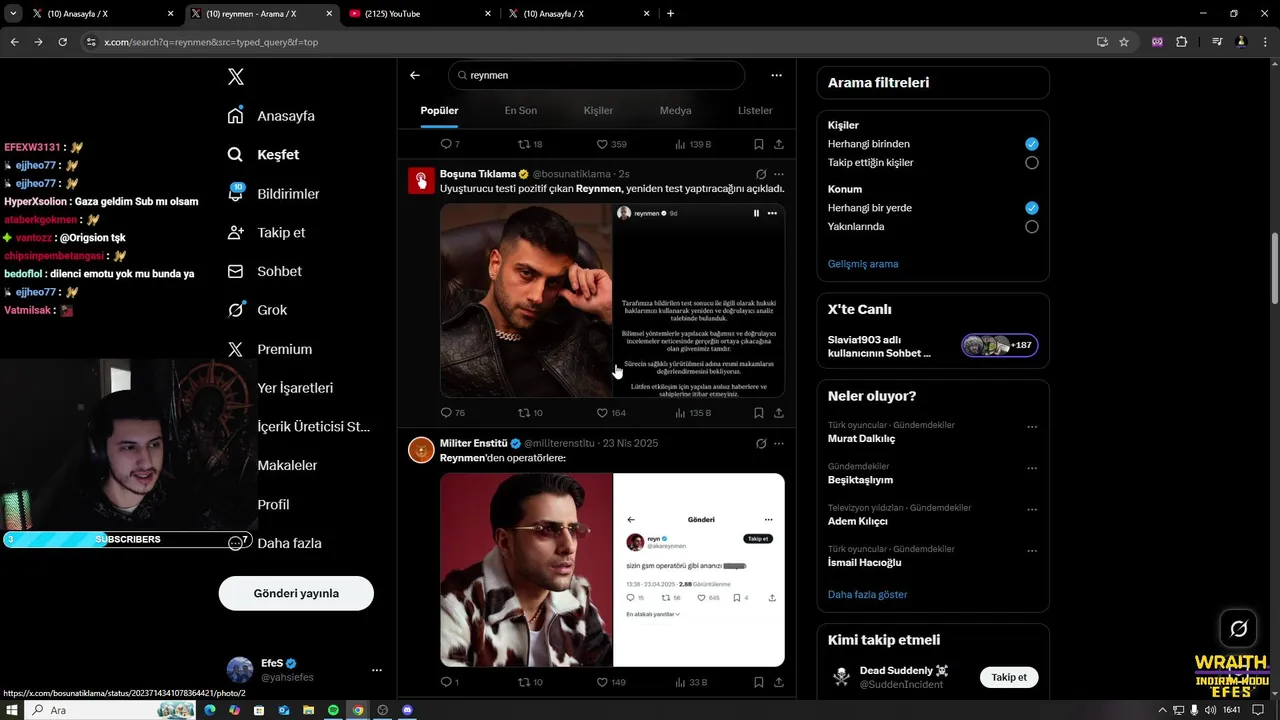Go back with search page arrow
This screenshot has width=1280, height=720.
(x=415, y=75)
